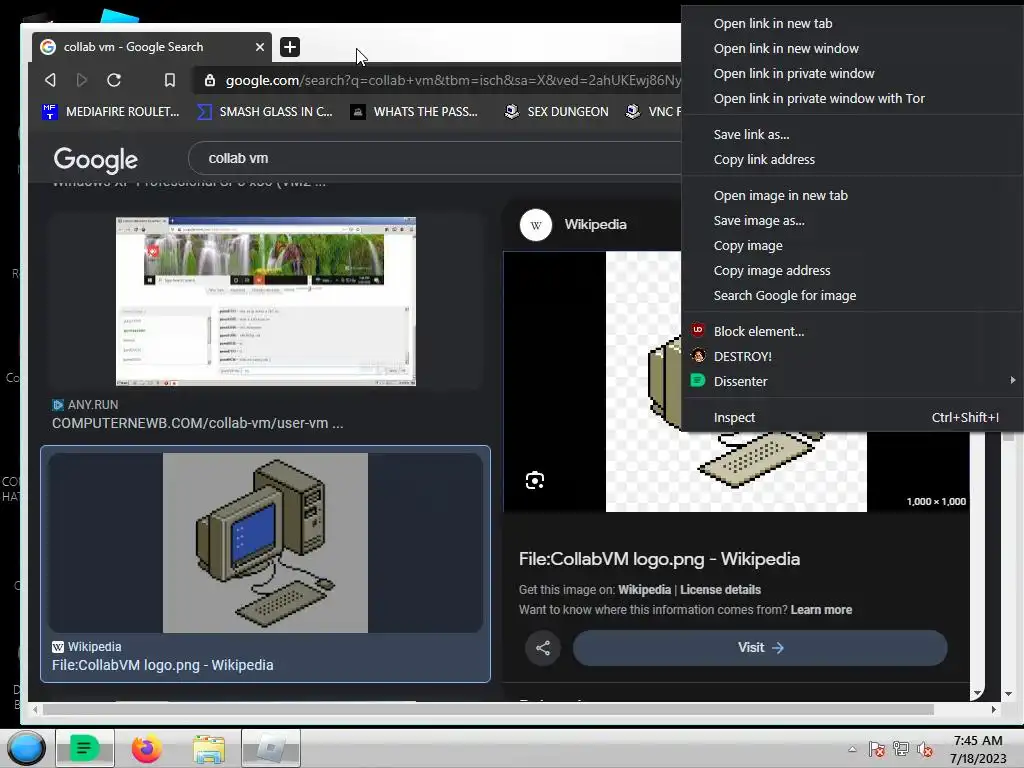Open File:CollabVM logo.png result caption on left

pyautogui.click(x=163, y=665)
